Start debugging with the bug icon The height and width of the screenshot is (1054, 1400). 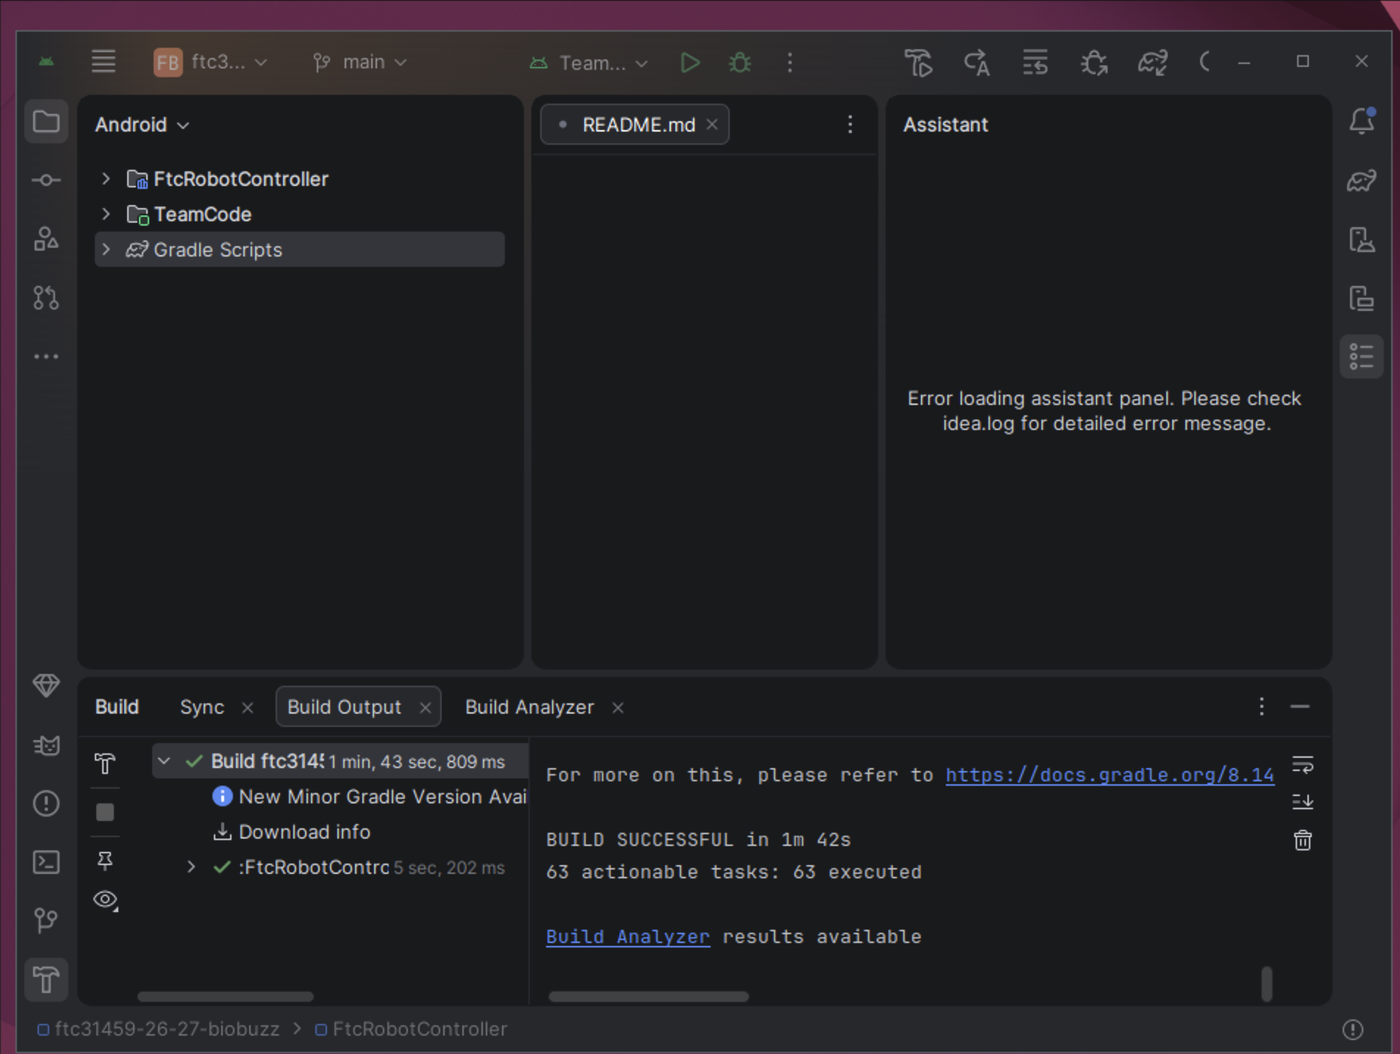[740, 63]
